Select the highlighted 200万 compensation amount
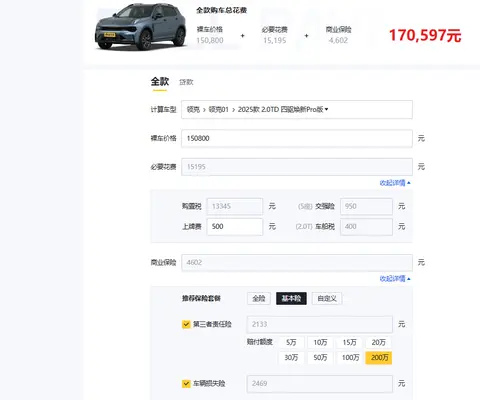This screenshot has height=400, width=480. (379, 358)
